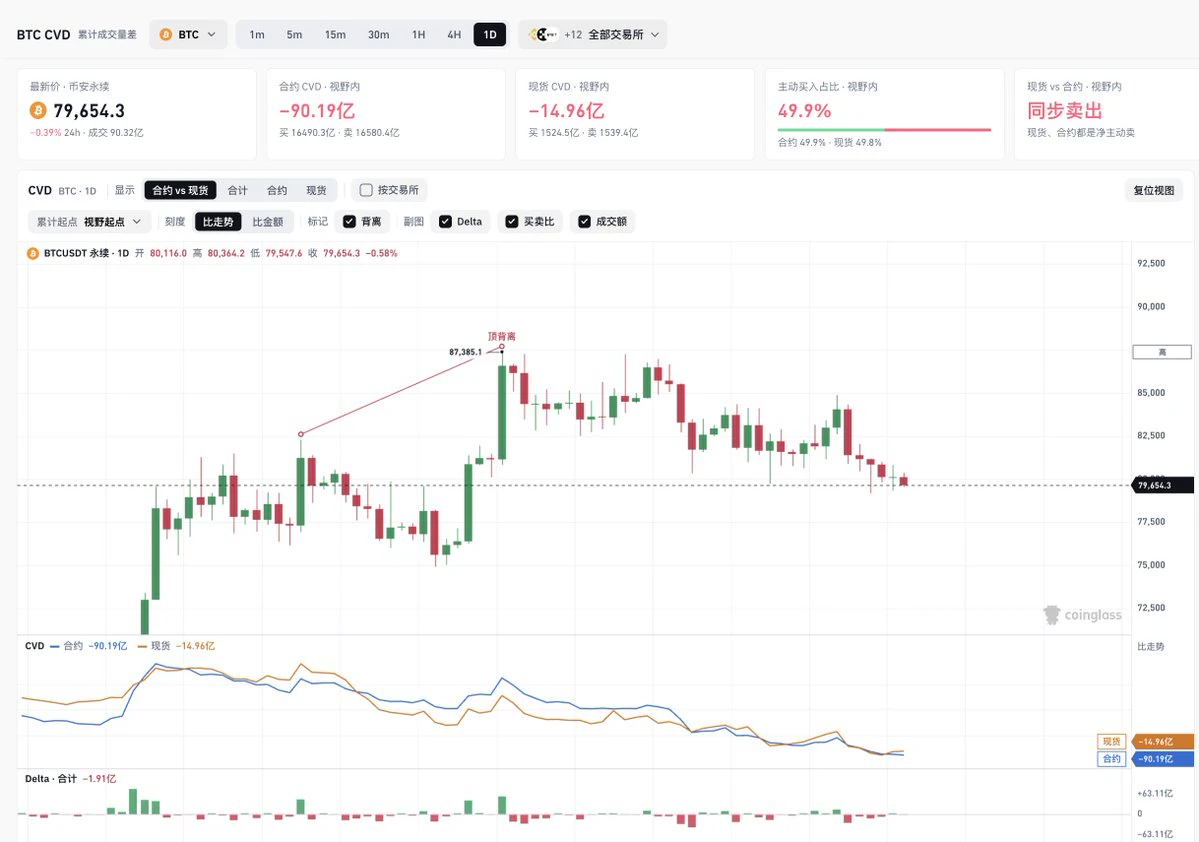The image size is (1199, 842).
Task: Click the 复位视图 reset view button
Action: point(1154,190)
